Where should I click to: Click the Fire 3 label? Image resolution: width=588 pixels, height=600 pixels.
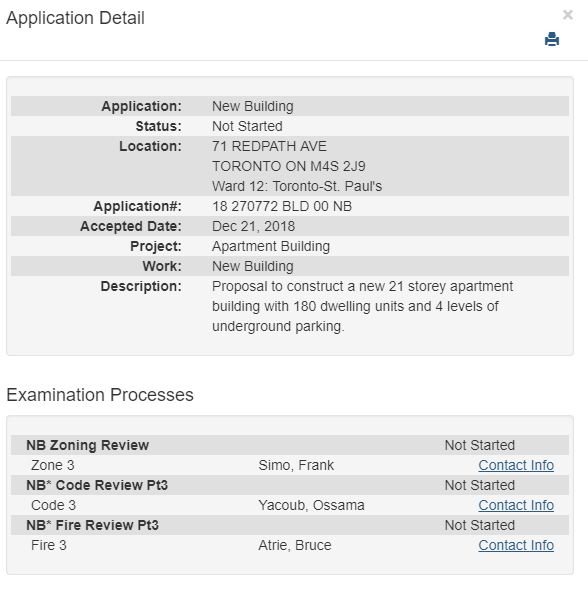tap(49, 545)
